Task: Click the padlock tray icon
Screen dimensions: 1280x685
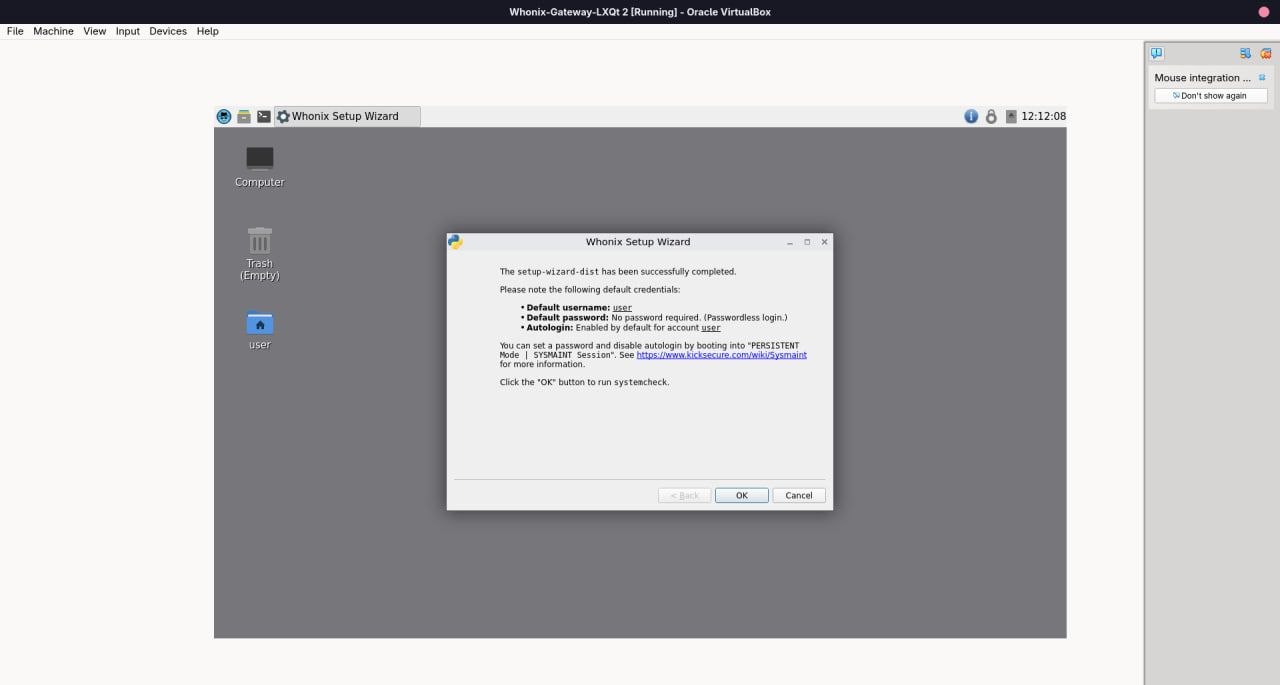Action: click(x=991, y=116)
